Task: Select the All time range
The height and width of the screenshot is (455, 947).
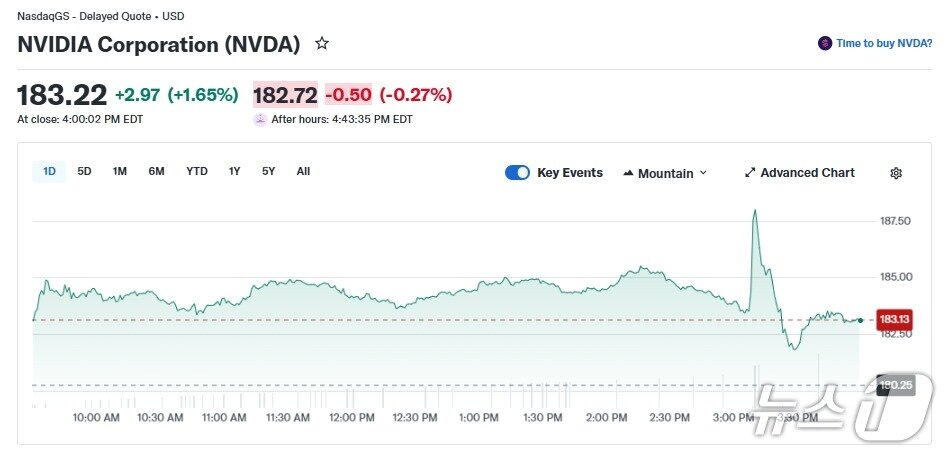Action: [x=303, y=171]
